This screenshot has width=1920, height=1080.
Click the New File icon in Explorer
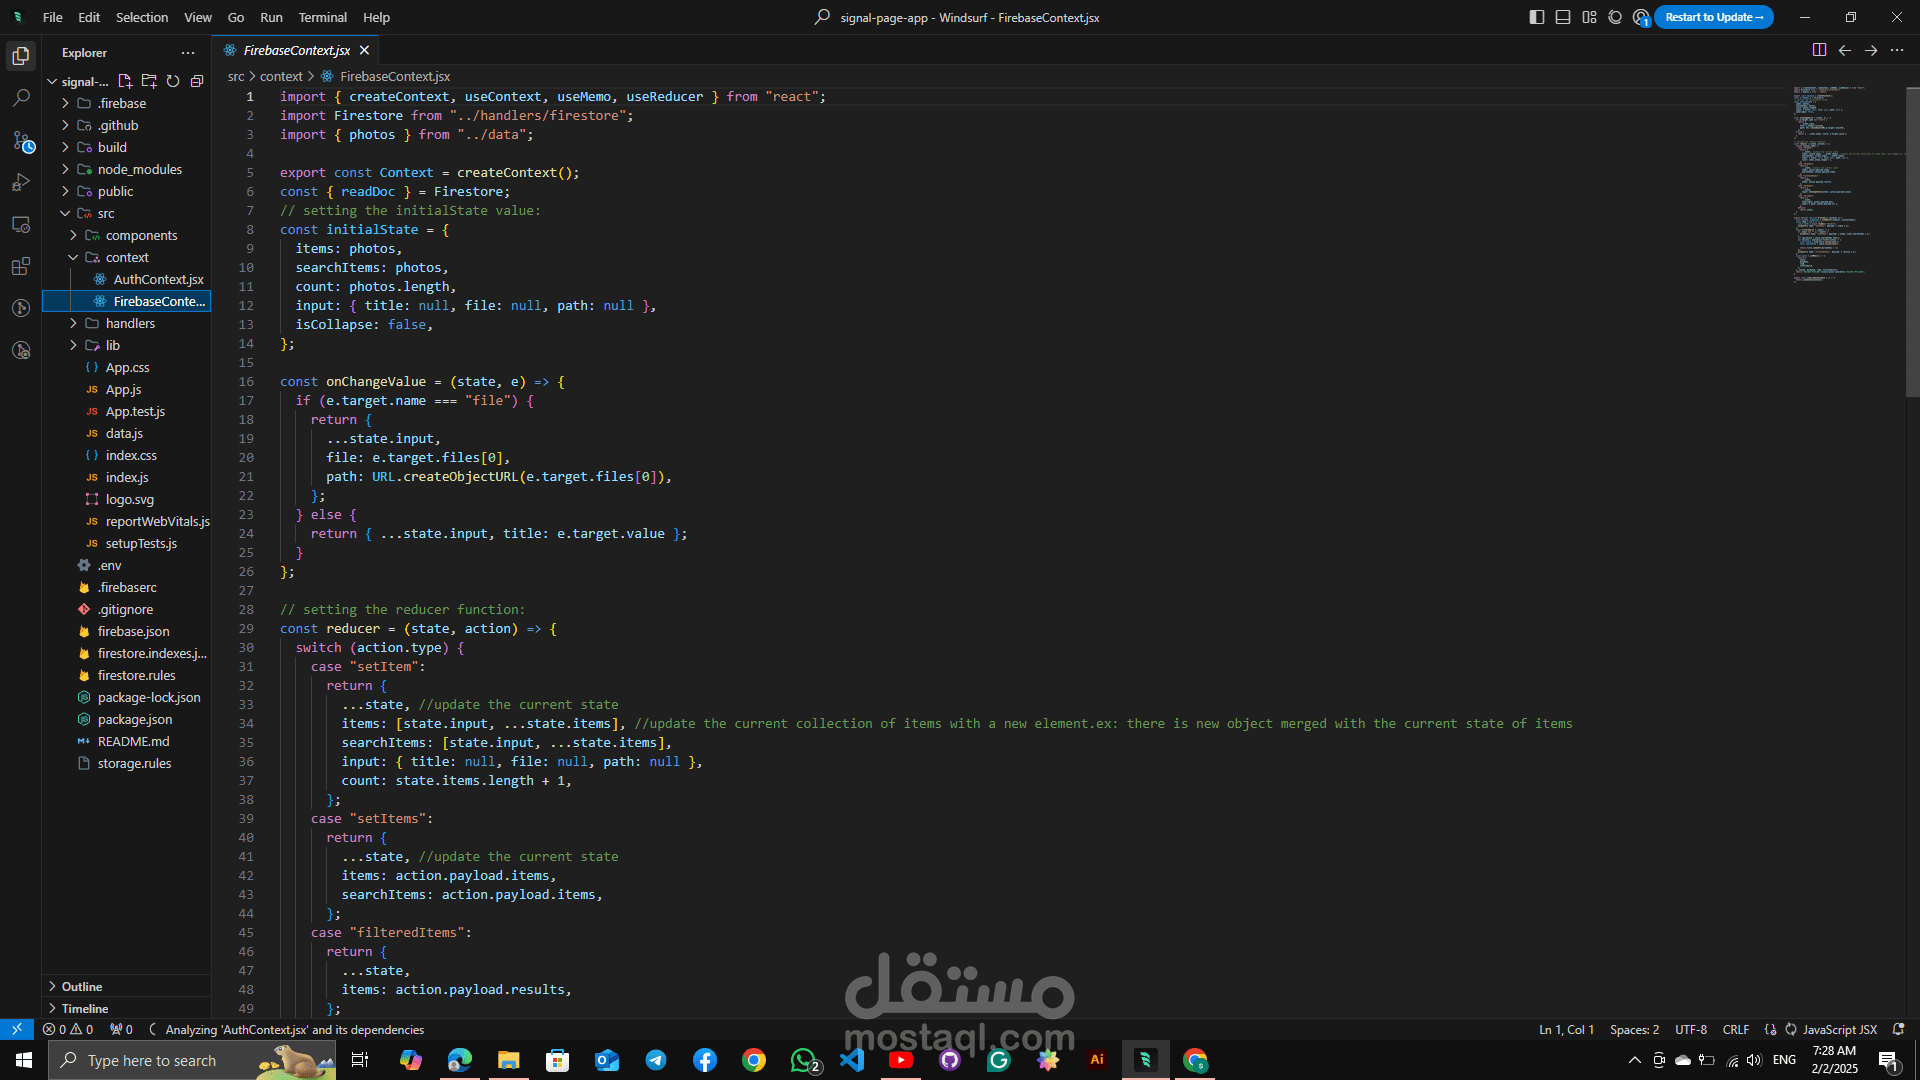(125, 81)
